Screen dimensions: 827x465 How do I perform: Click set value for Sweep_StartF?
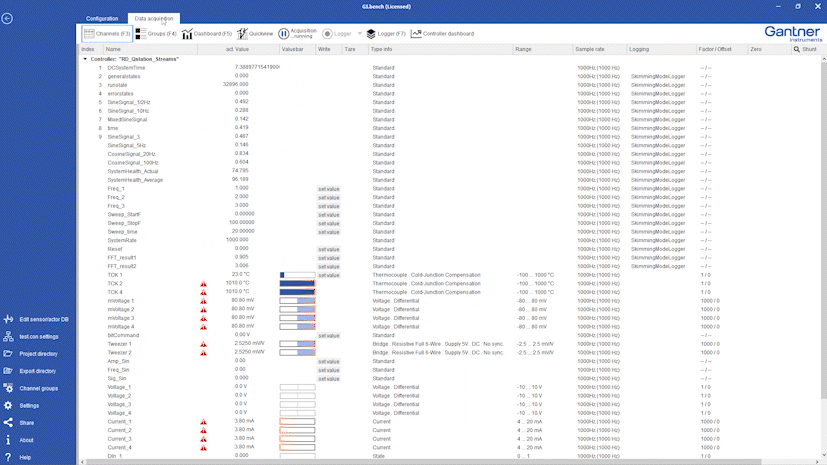click(x=329, y=215)
